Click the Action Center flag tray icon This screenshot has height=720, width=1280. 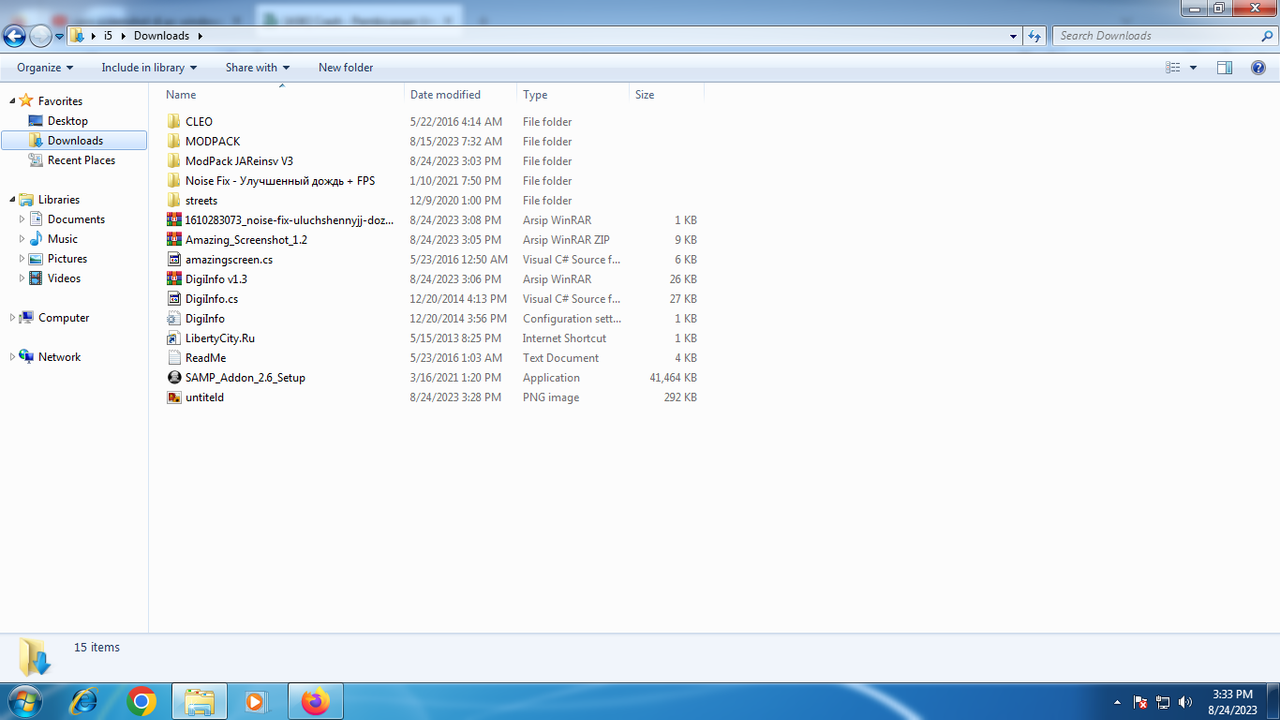coord(1140,702)
